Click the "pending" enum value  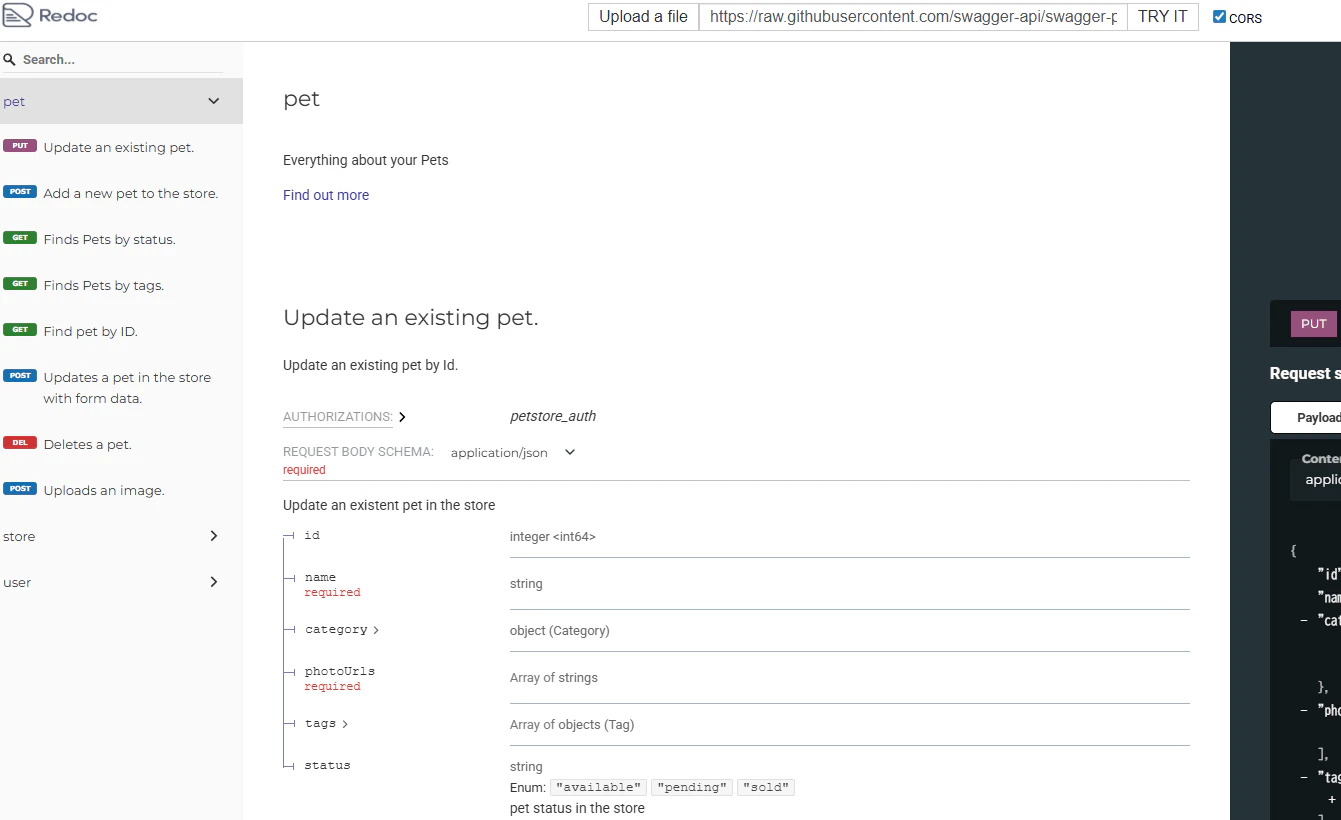tap(692, 787)
